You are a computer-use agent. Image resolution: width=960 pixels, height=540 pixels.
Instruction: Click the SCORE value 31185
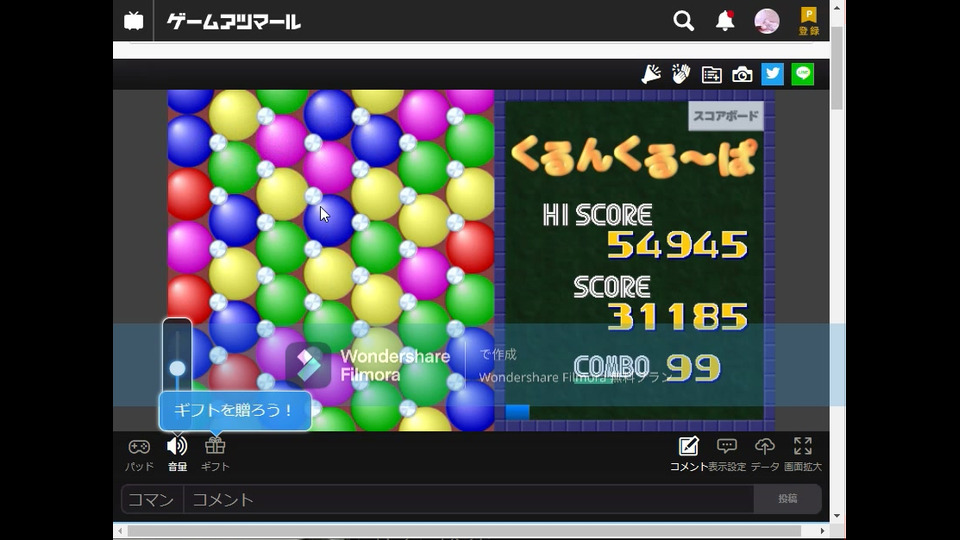[677, 317]
